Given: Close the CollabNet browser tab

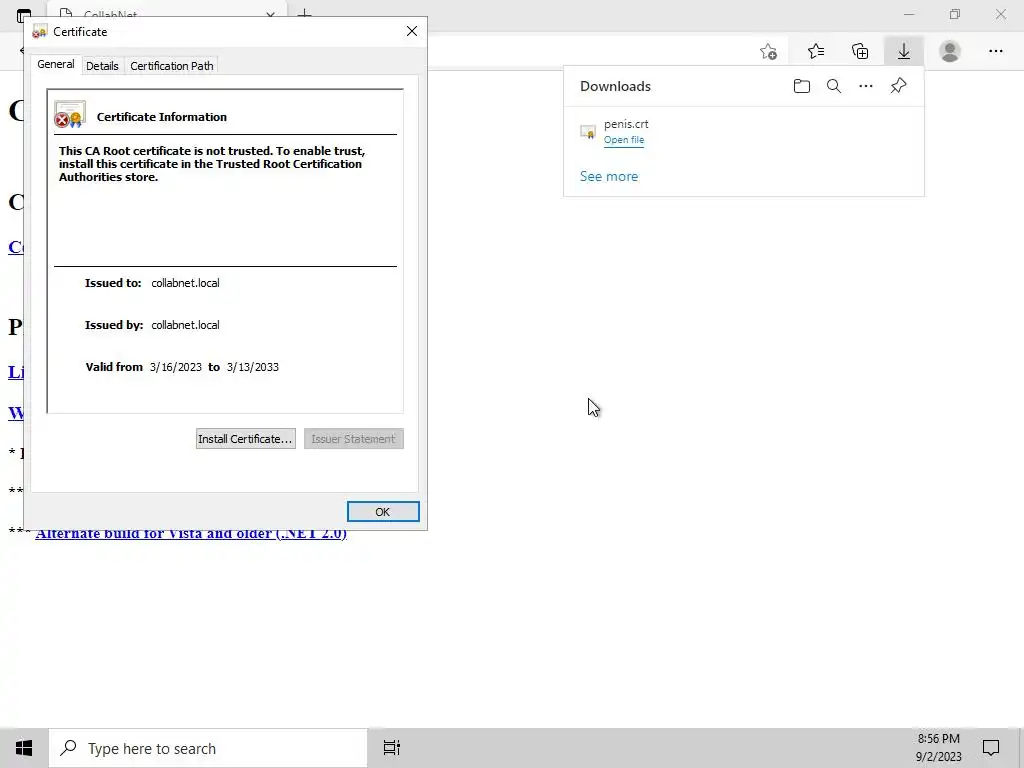Looking at the screenshot, I should pos(270,14).
